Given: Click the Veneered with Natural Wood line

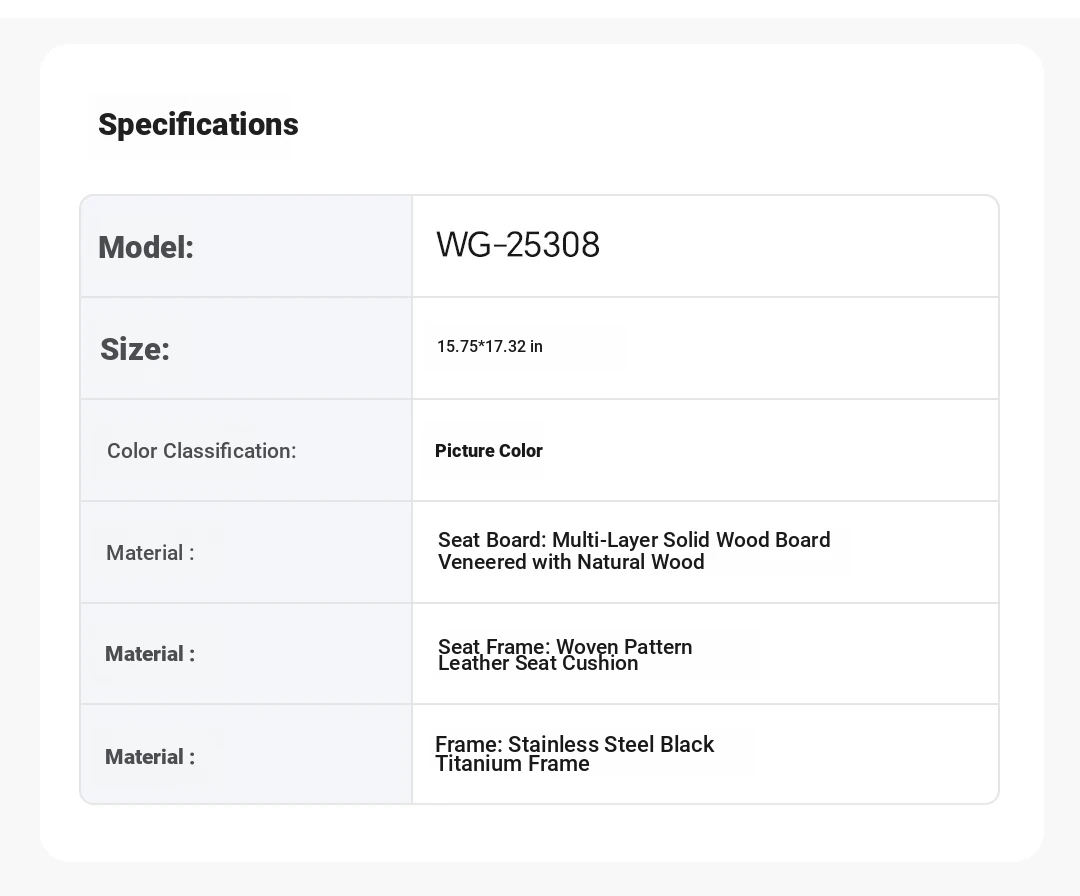Looking at the screenshot, I should [571, 562].
